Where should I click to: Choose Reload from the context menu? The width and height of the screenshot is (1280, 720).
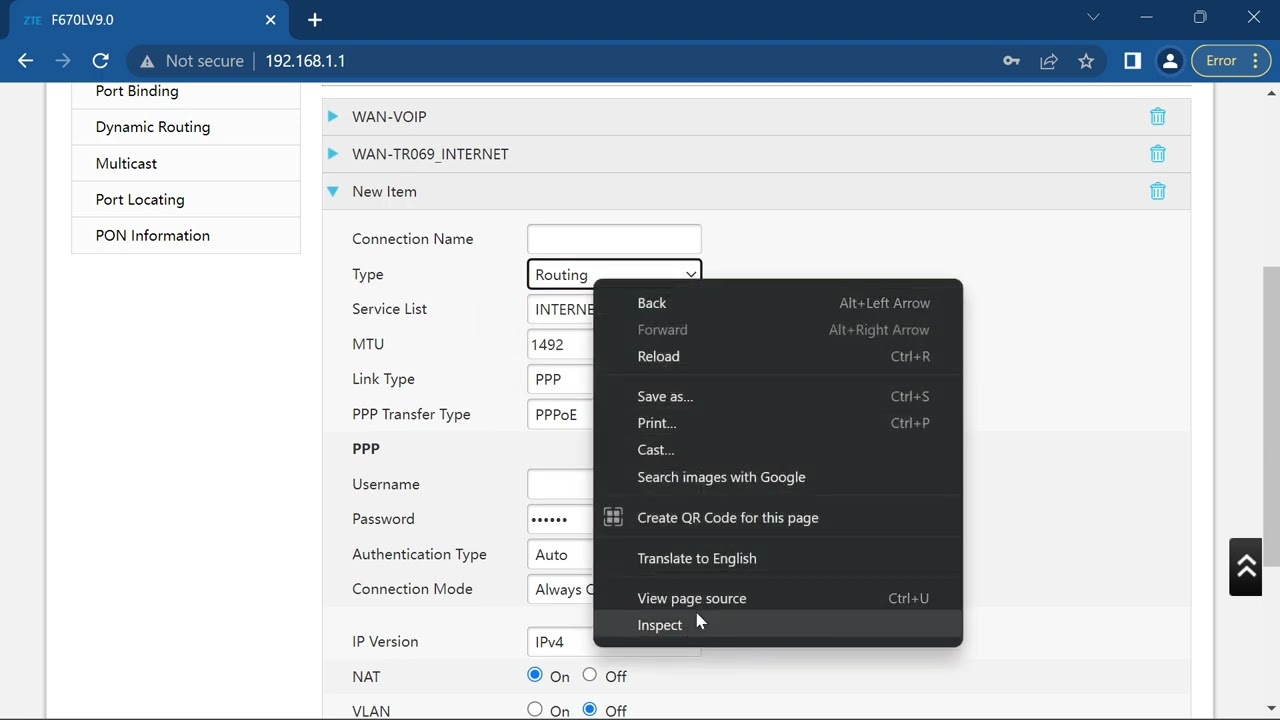(x=778, y=356)
